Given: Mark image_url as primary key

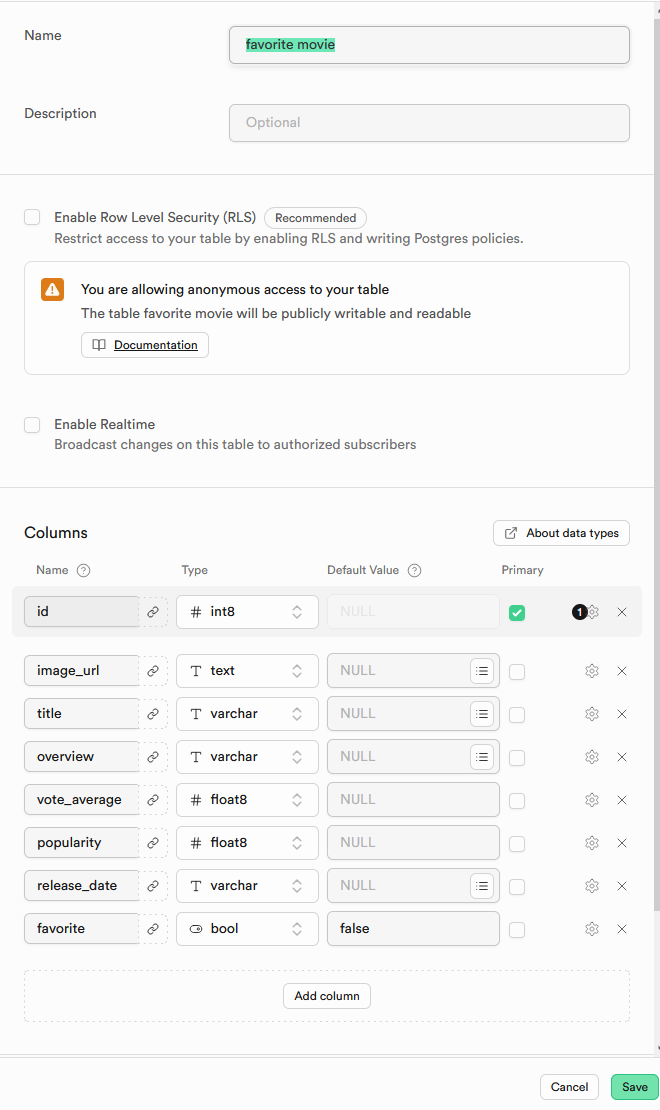Looking at the screenshot, I should coord(517,672).
